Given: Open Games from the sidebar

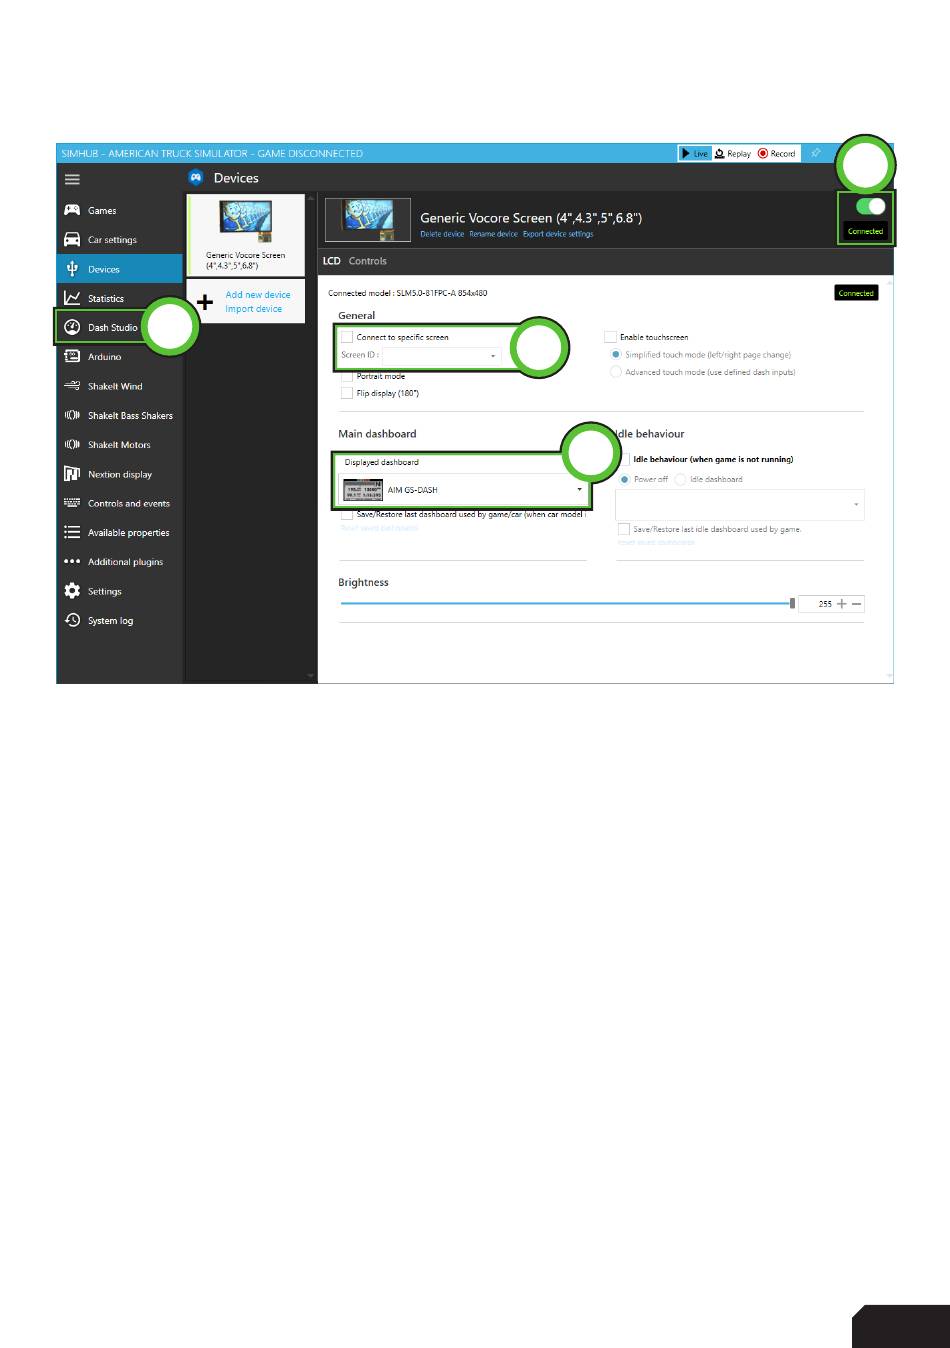Looking at the screenshot, I should click(x=120, y=210).
